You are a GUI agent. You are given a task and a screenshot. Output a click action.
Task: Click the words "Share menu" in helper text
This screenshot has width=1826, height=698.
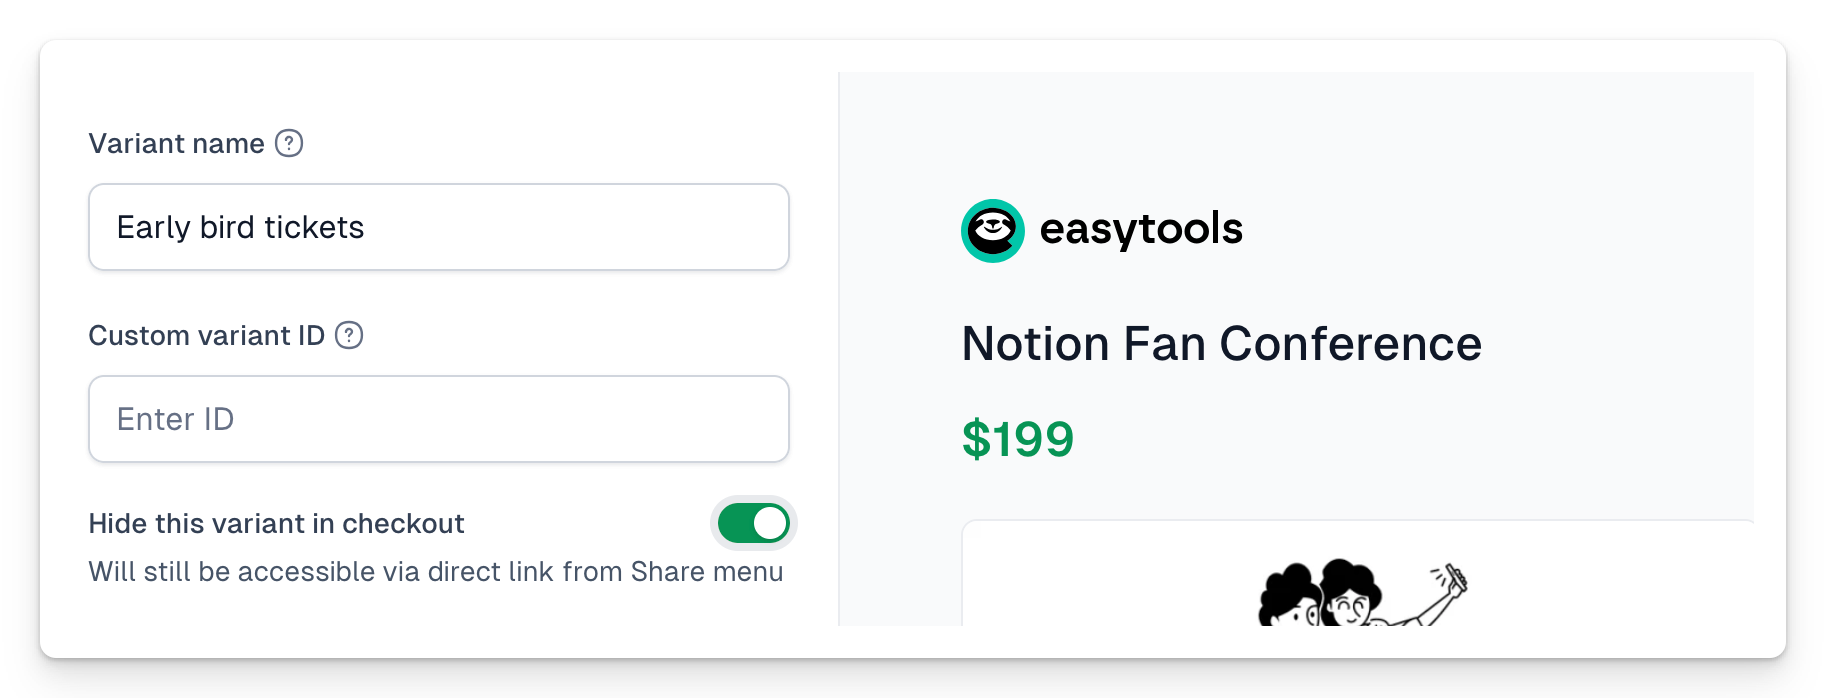pyautogui.click(x=707, y=572)
